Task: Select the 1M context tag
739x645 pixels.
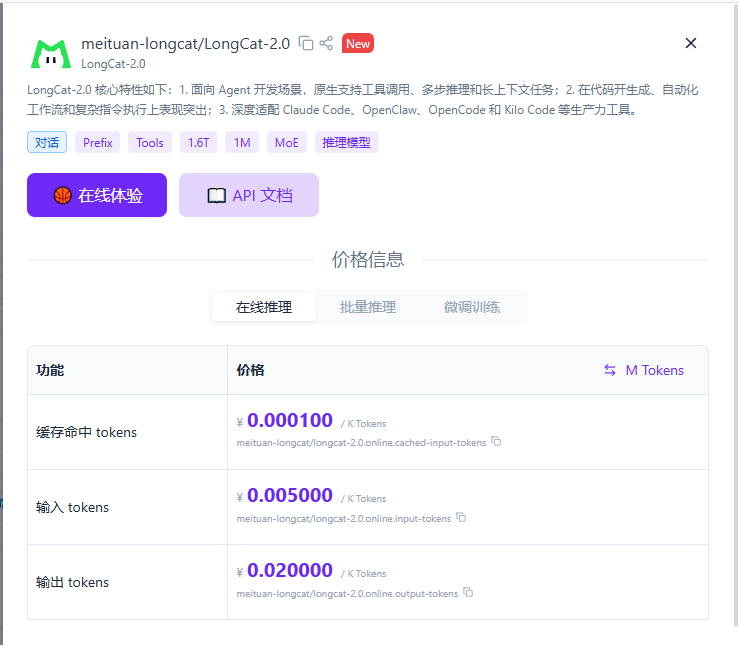Action: (242, 142)
